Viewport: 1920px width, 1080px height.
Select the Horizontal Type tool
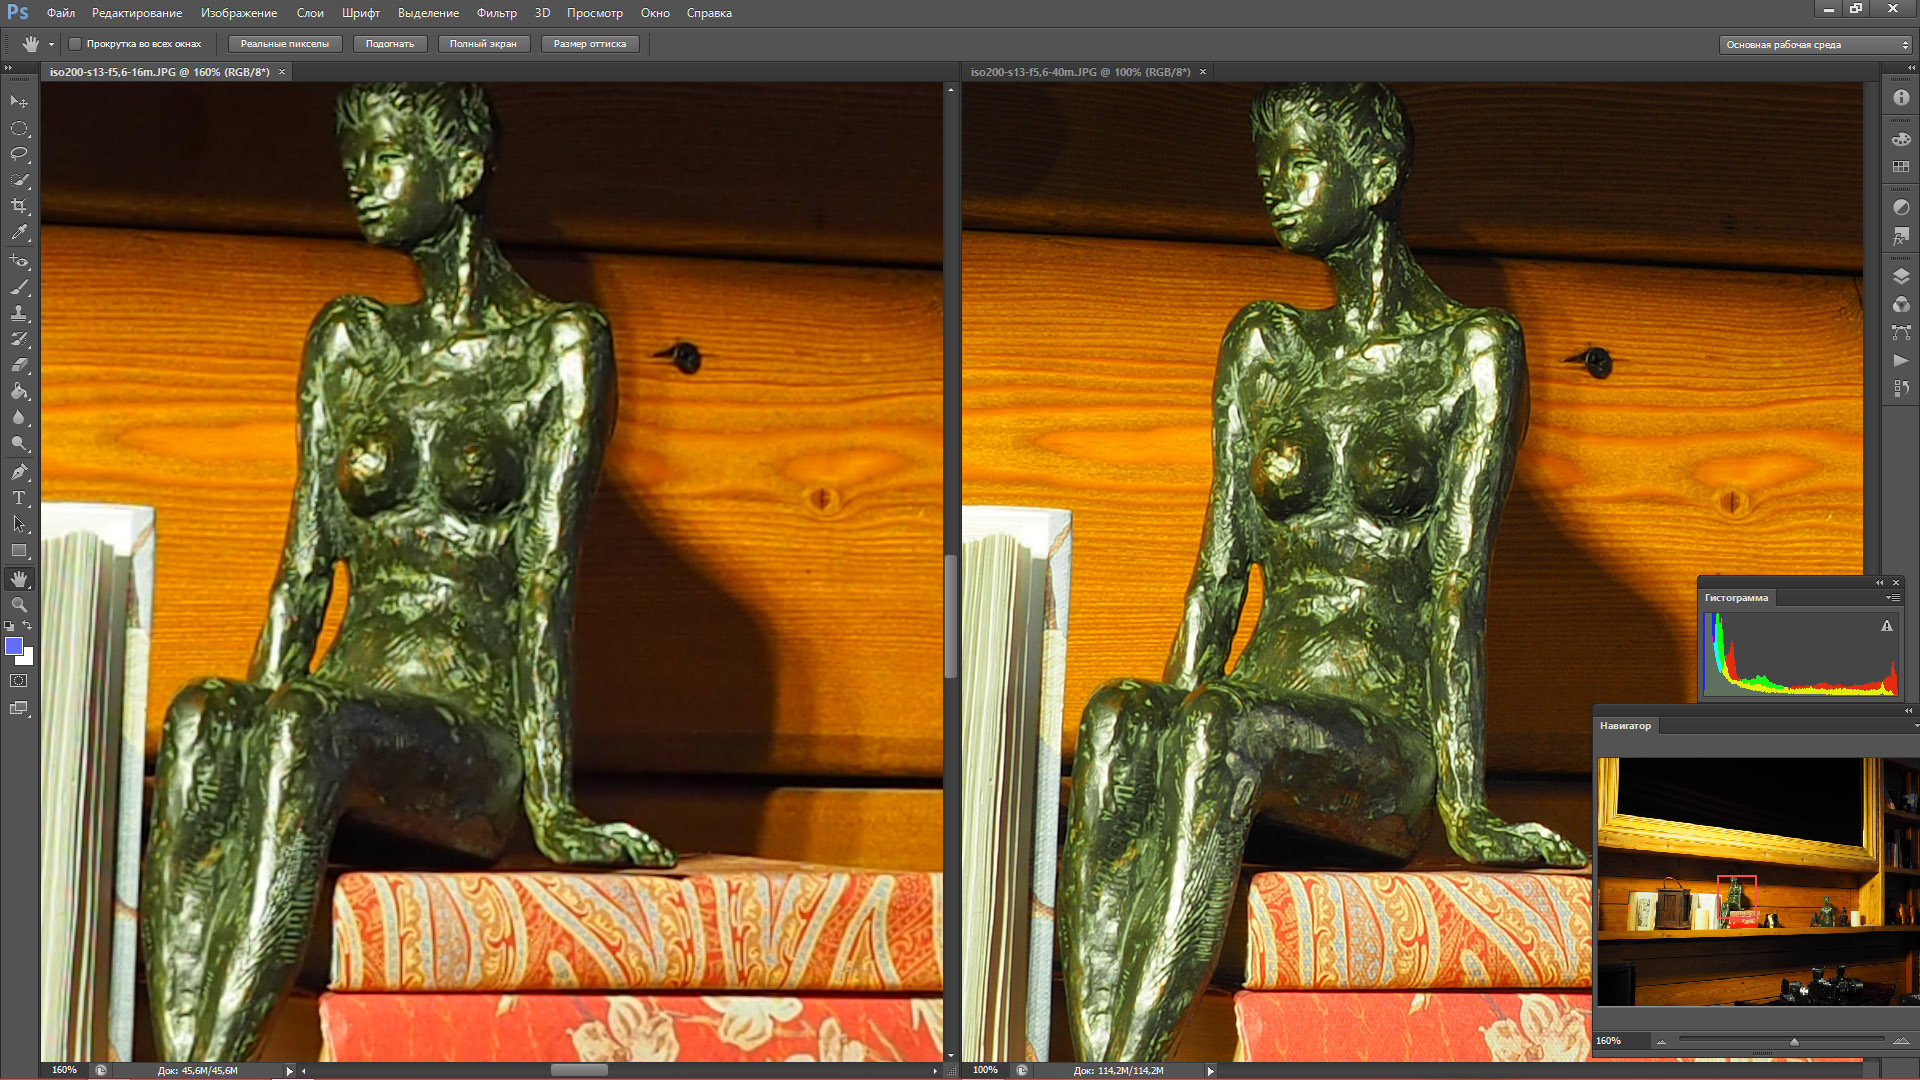19,498
